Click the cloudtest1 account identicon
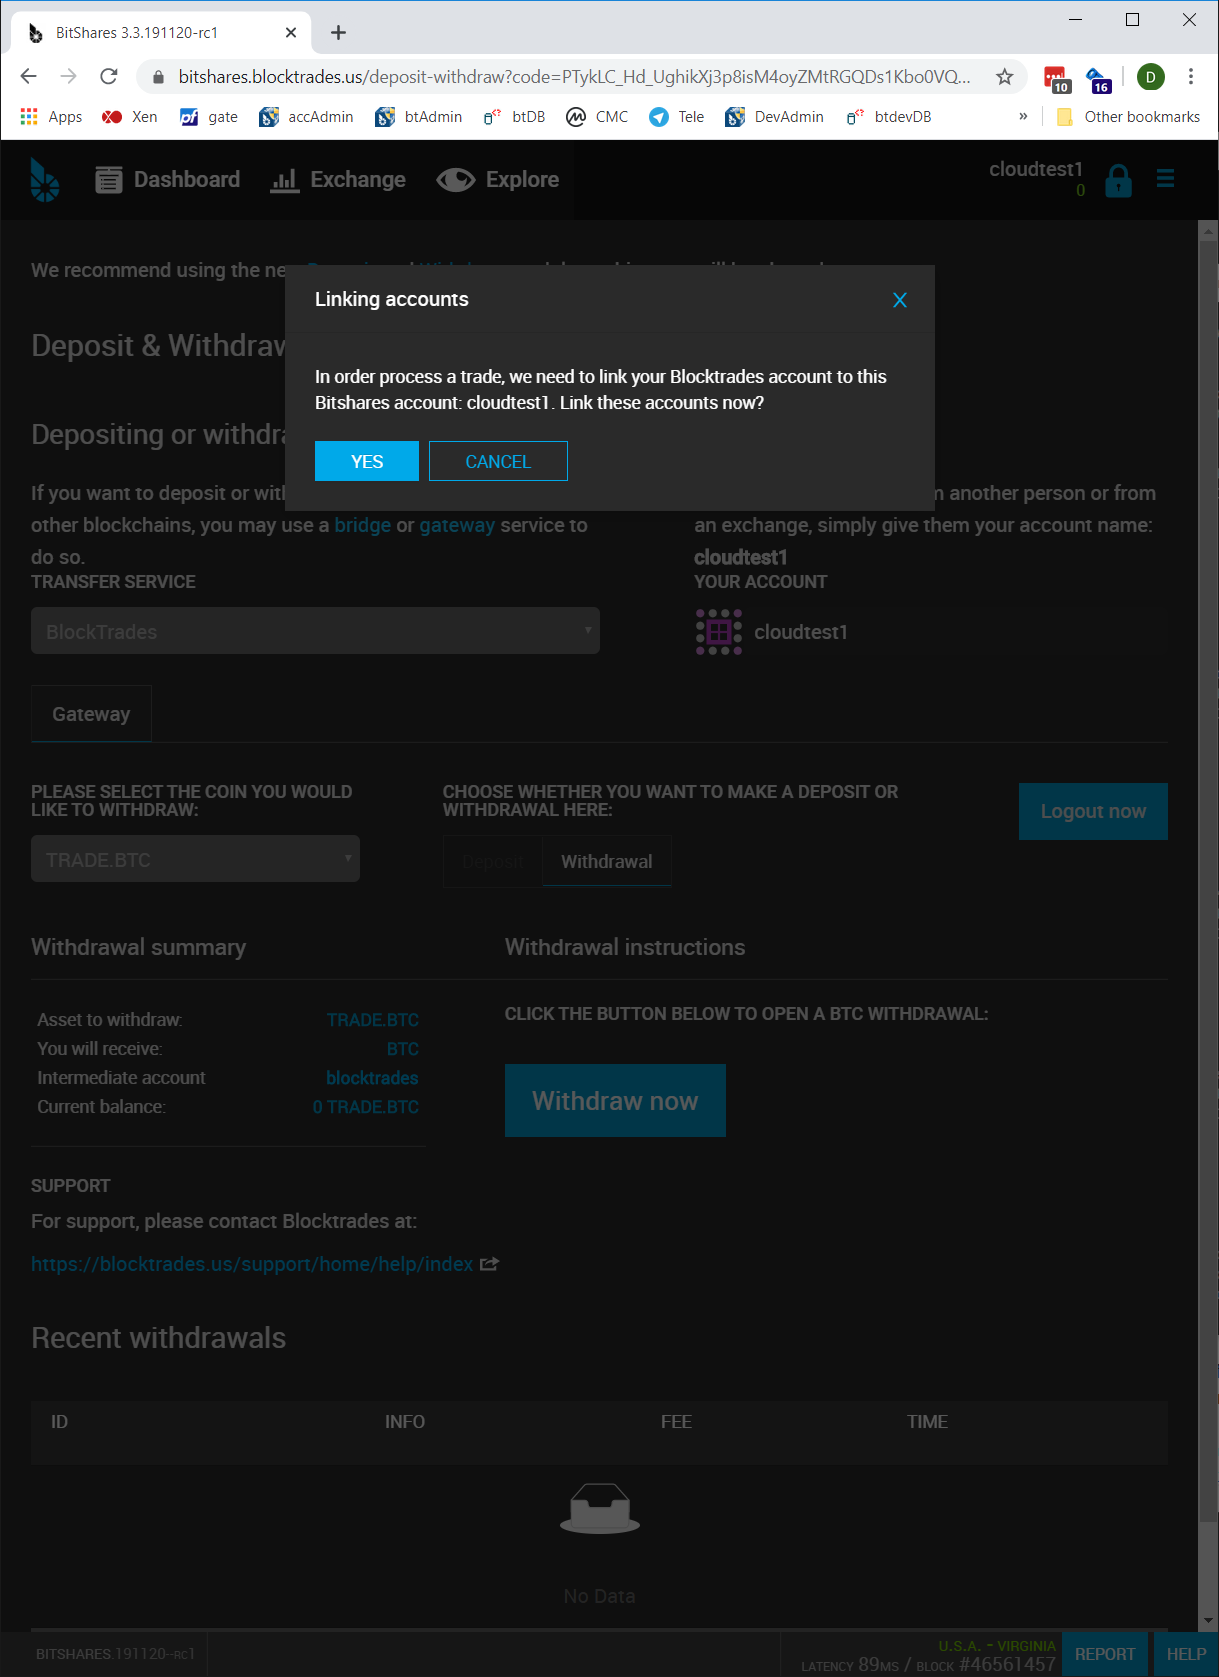The width and height of the screenshot is (1219, 1677). (719, 632)
